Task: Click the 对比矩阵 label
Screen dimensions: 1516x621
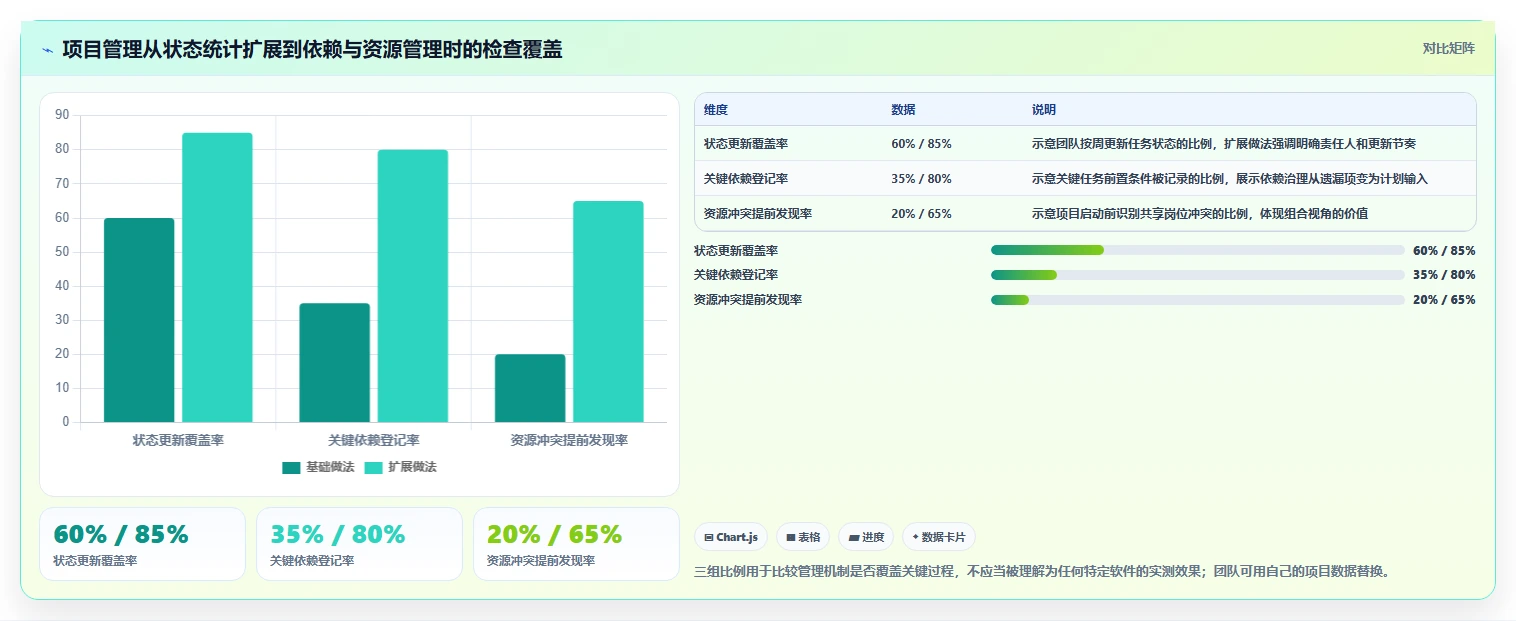Action: [1448, 48]
